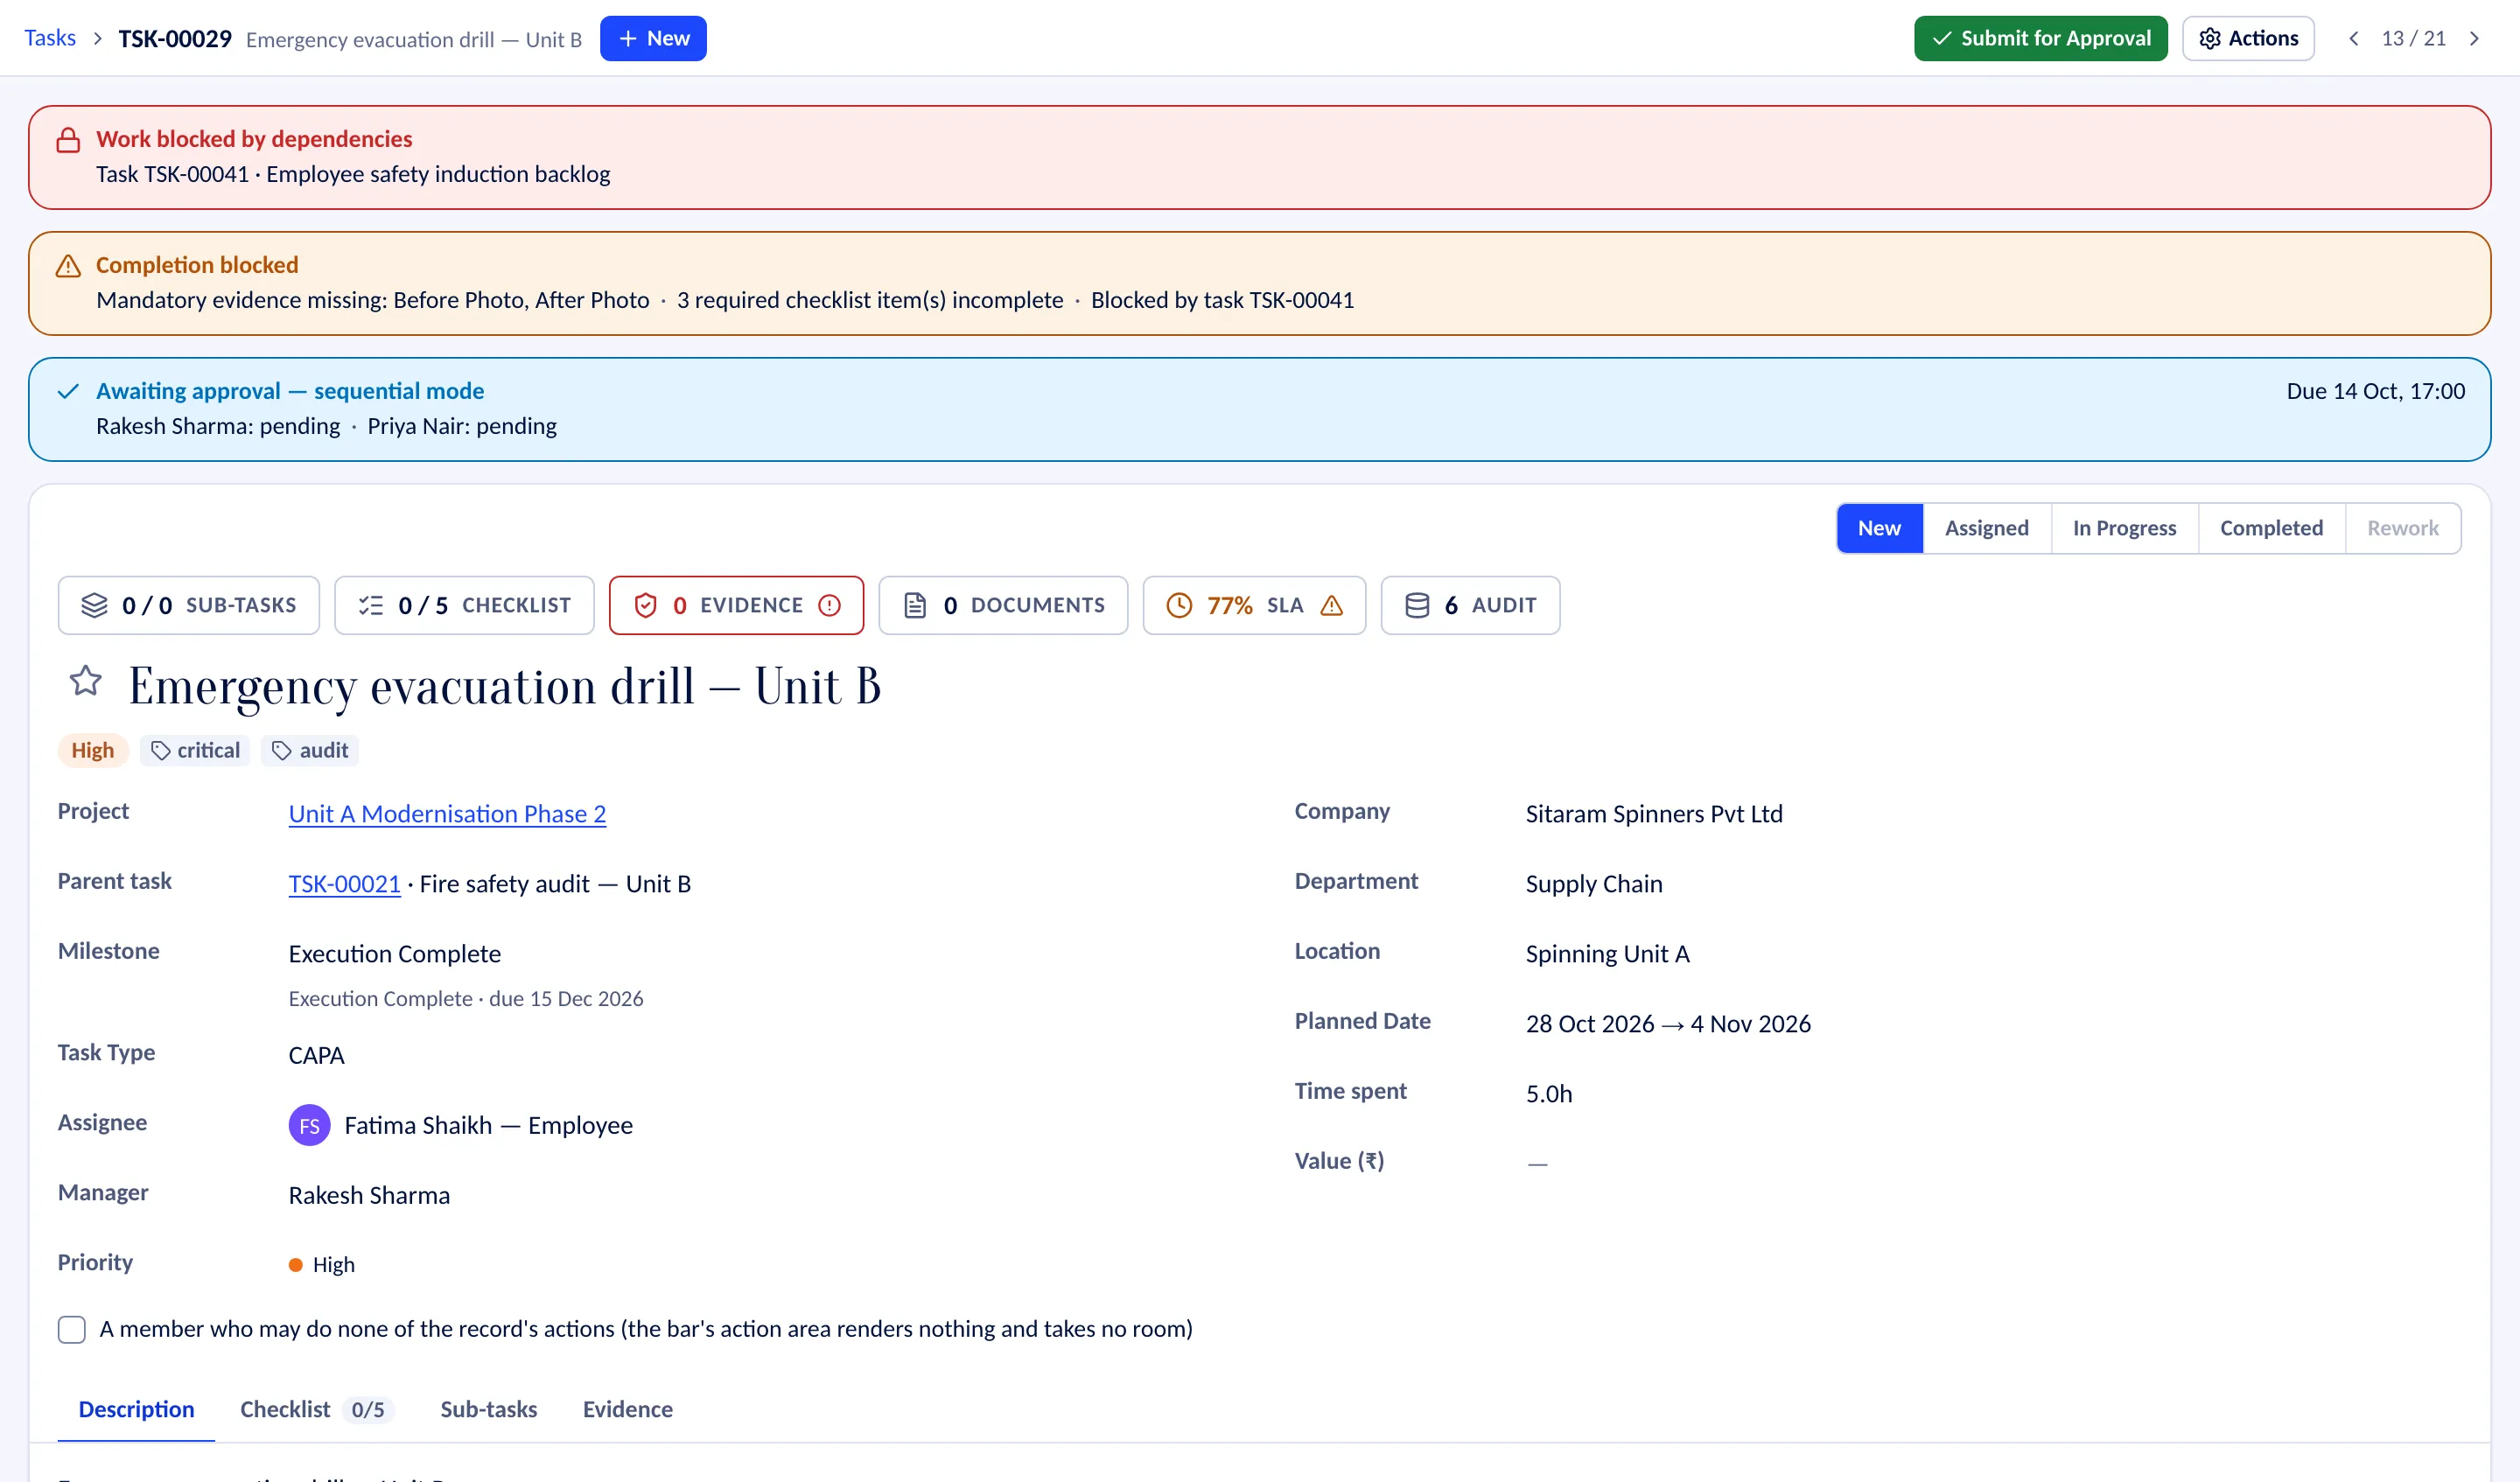Click the blue New button
Screen dimensions: 2520x1482
(x=653, y=38)
